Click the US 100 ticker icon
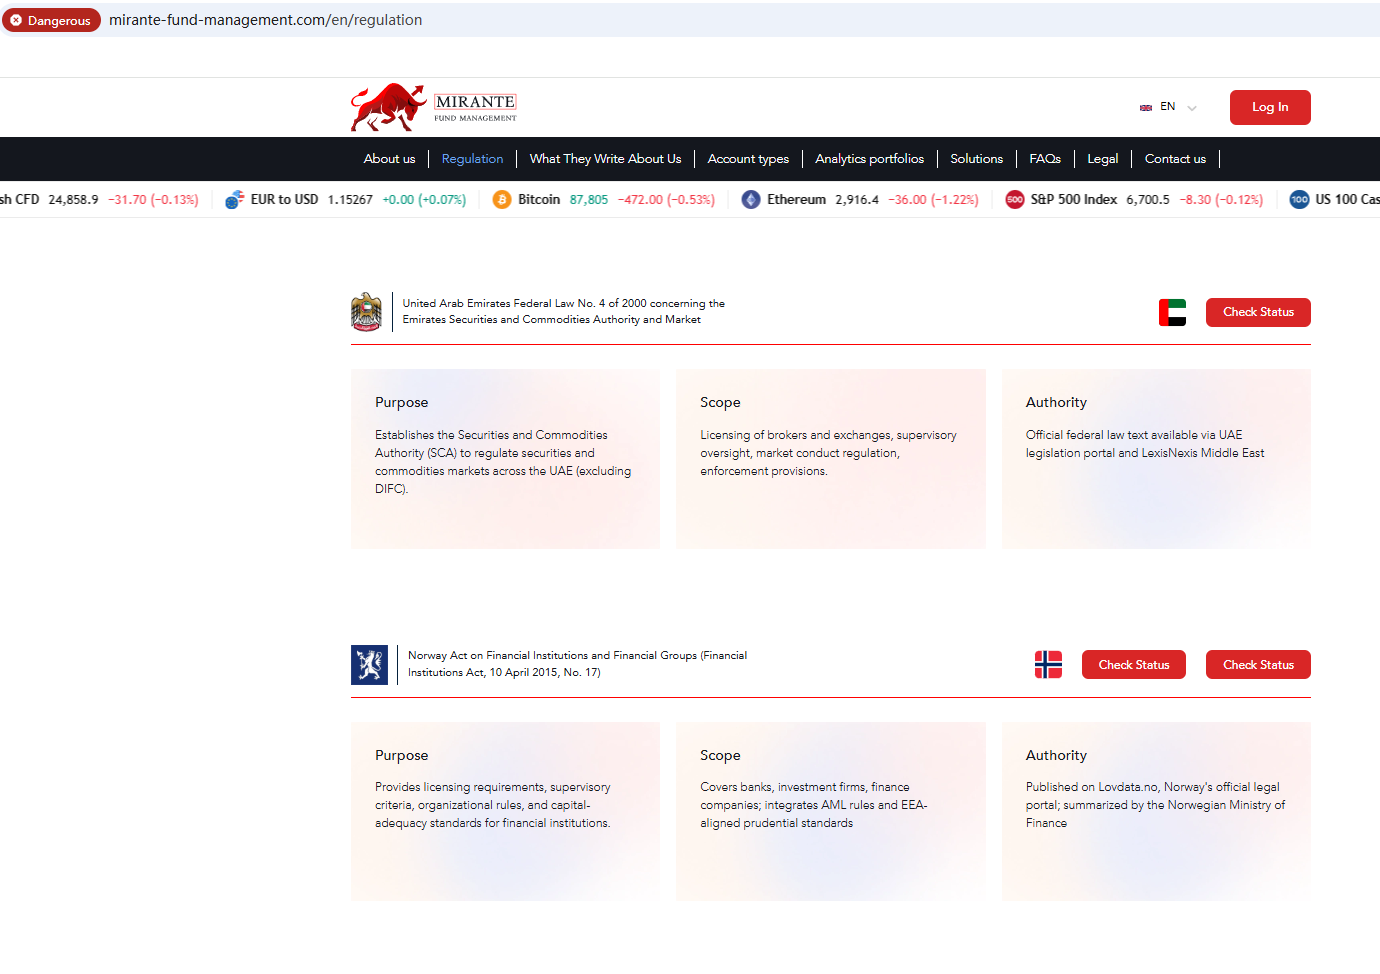 click(x=1299, y=200)
